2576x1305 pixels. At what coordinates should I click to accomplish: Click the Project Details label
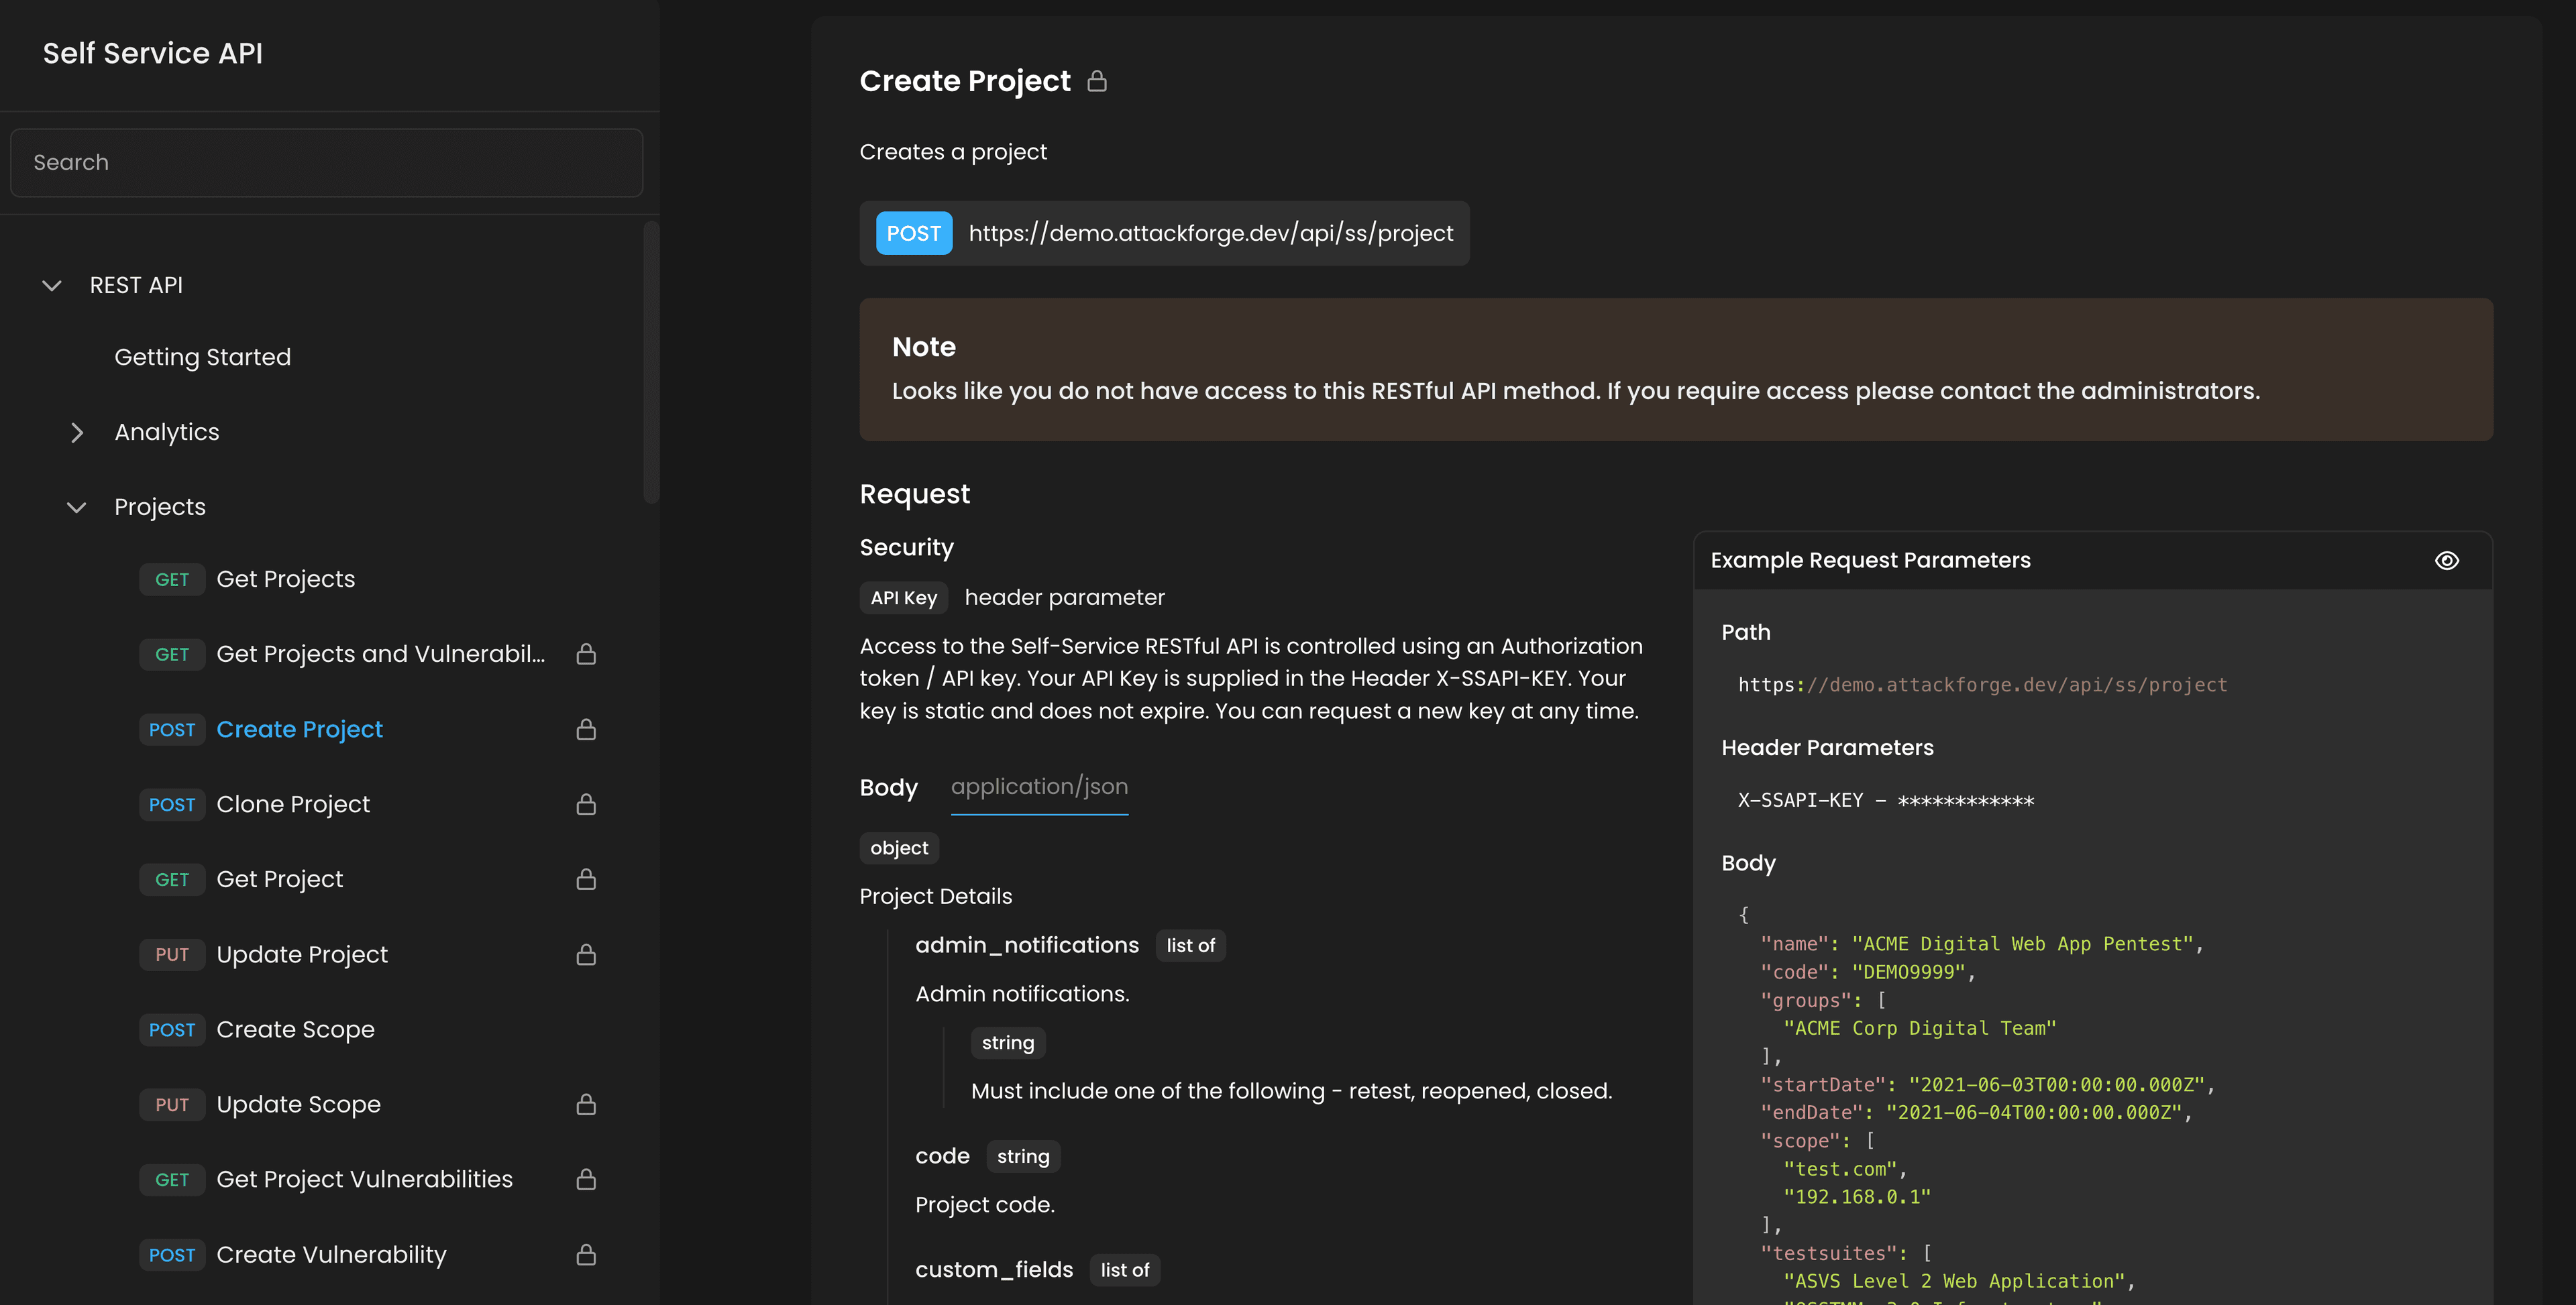pos(935,897)
